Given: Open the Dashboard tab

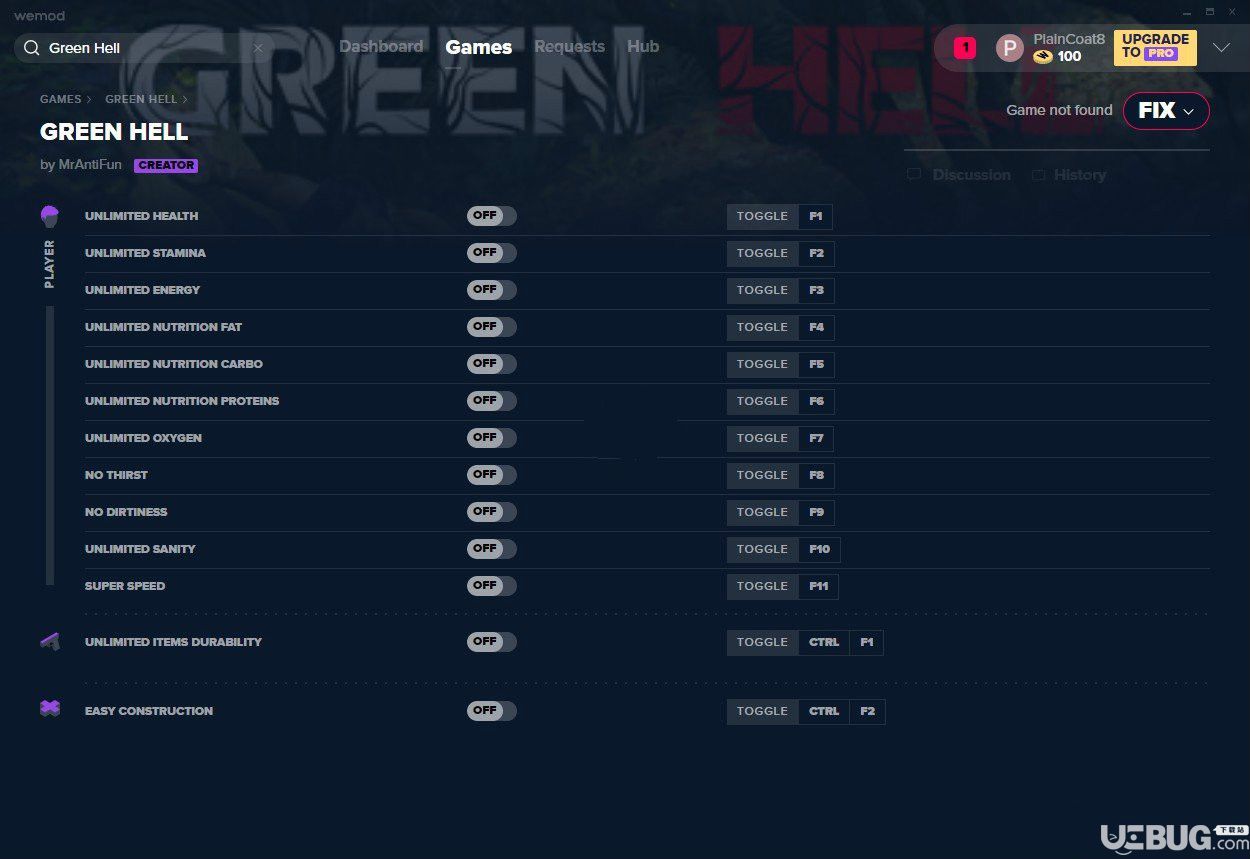Looking at the screenshot, I should click(381, 47).
